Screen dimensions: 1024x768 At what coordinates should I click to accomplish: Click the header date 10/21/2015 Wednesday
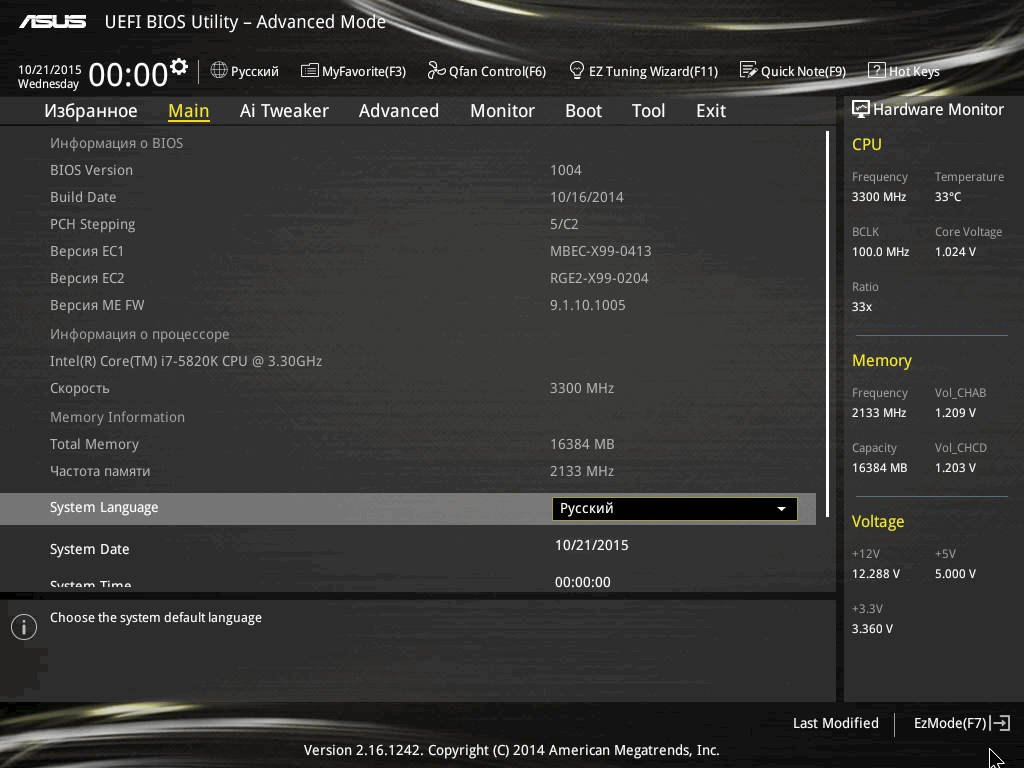coord(50,76)
